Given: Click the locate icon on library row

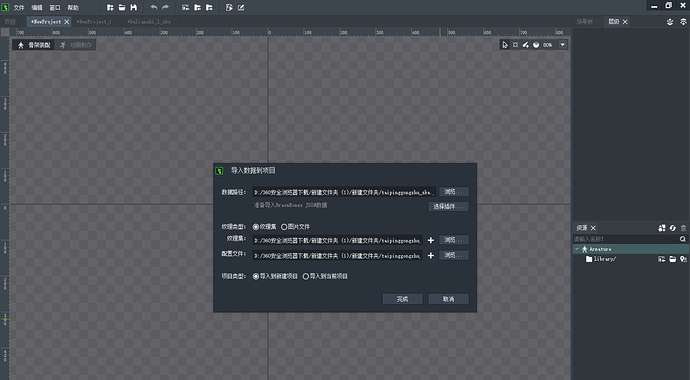Looking at the screenshot, I should (683, 259).
